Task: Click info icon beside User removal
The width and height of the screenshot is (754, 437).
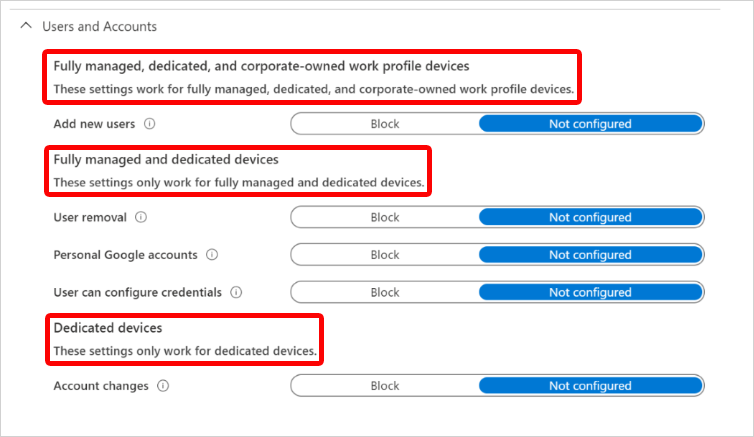Action: [x=141, y=217]
